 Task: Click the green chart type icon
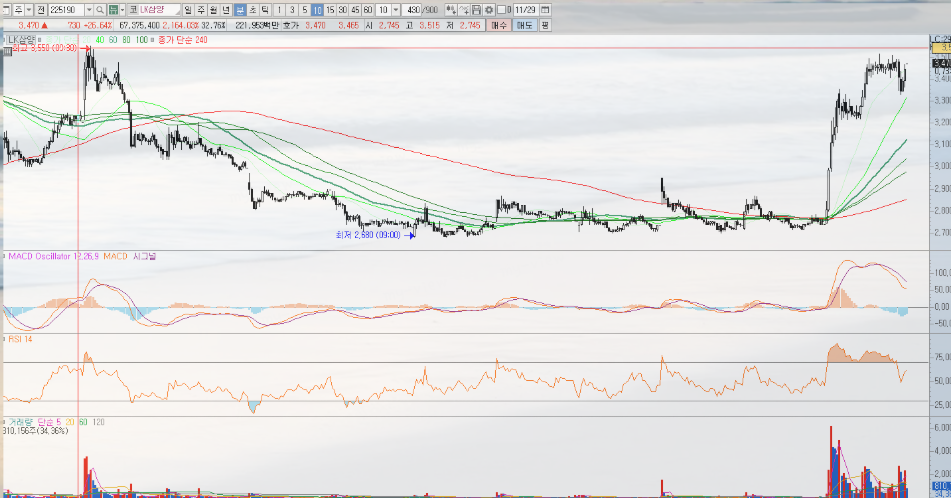tap(113, 10)
